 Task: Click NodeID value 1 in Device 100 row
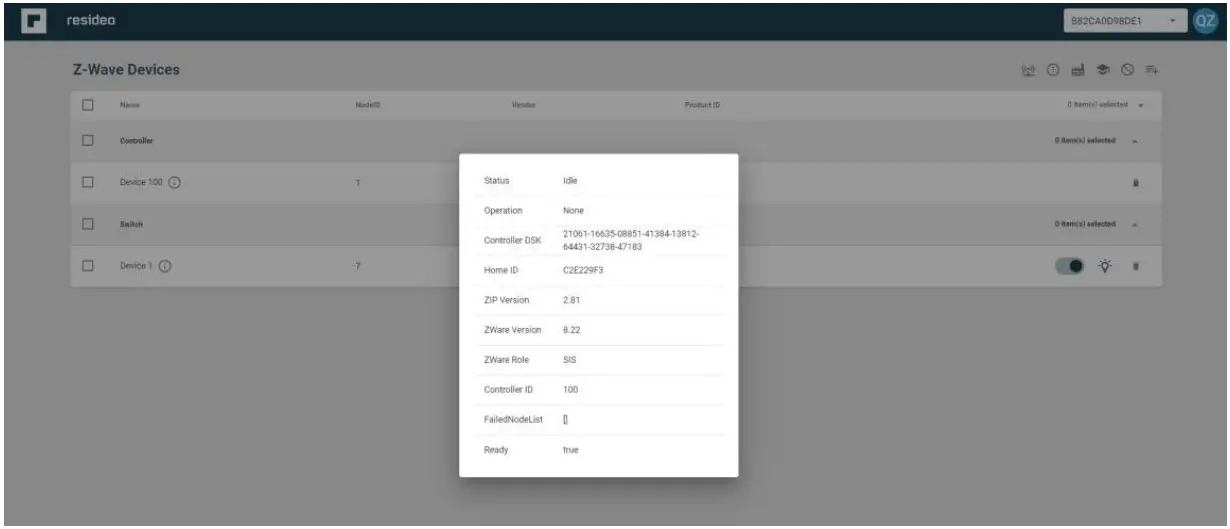356,184
